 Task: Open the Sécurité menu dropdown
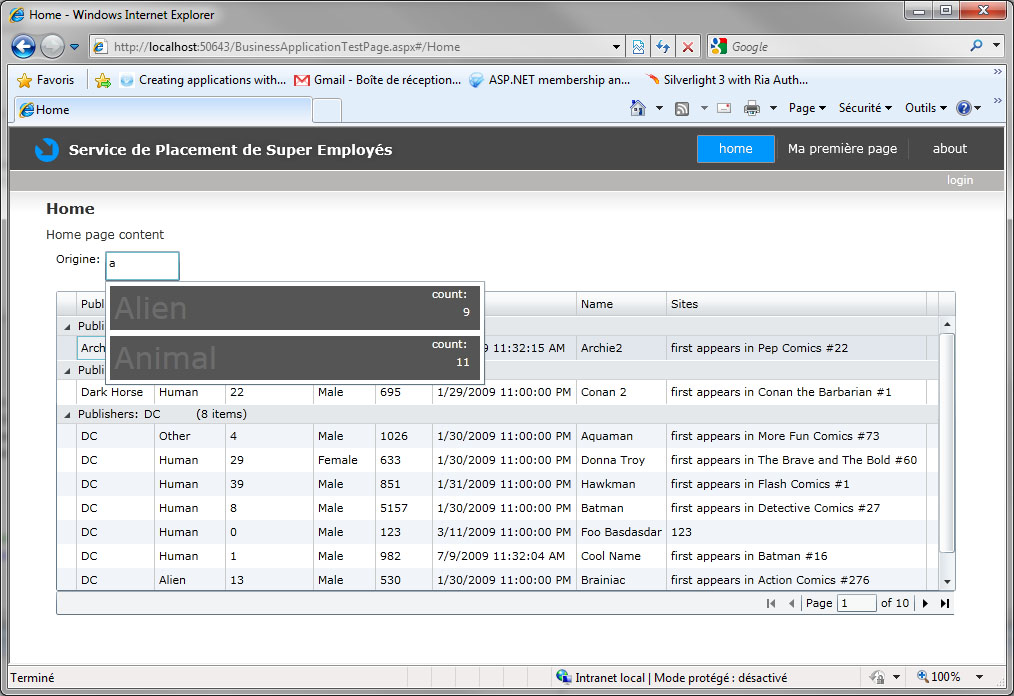[x=865, y=108]
